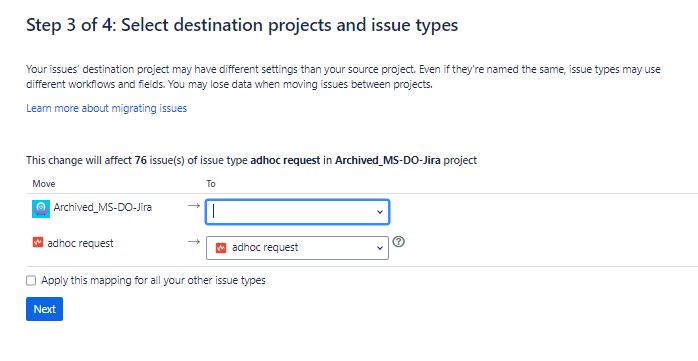The height and width of the screenshot is (361, 698).
Task: Expand the destination project dropdown chevron
Action: click(x=380, y=212)
